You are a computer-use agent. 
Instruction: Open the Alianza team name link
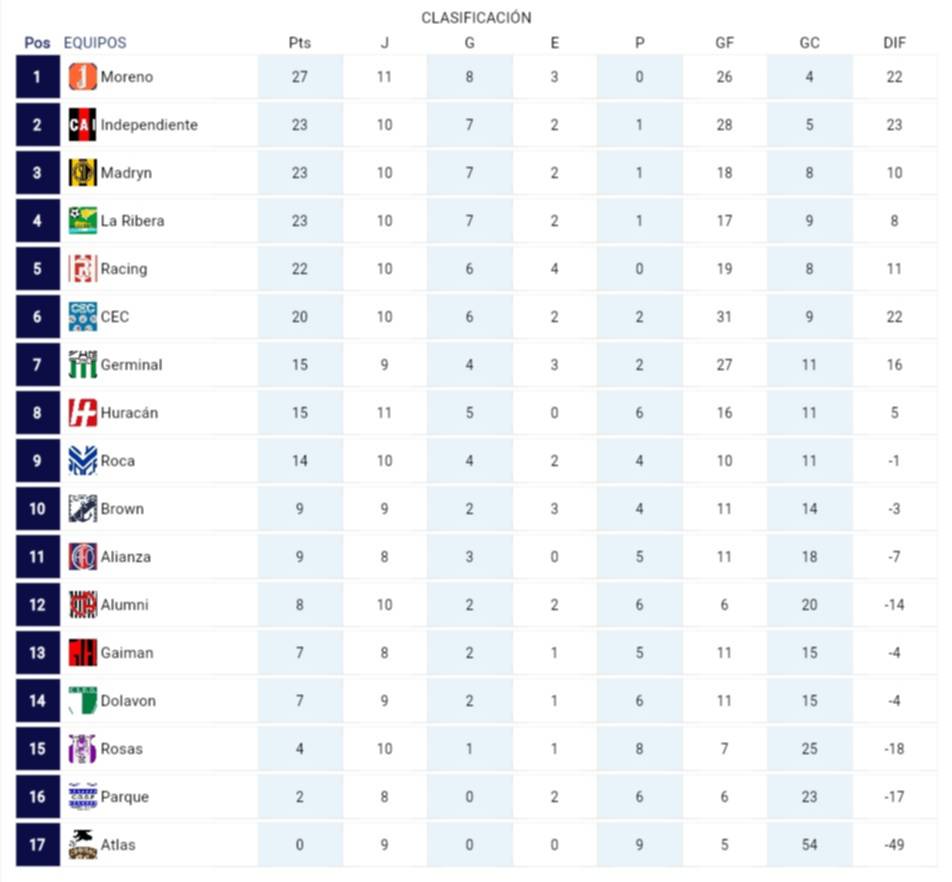126,557
